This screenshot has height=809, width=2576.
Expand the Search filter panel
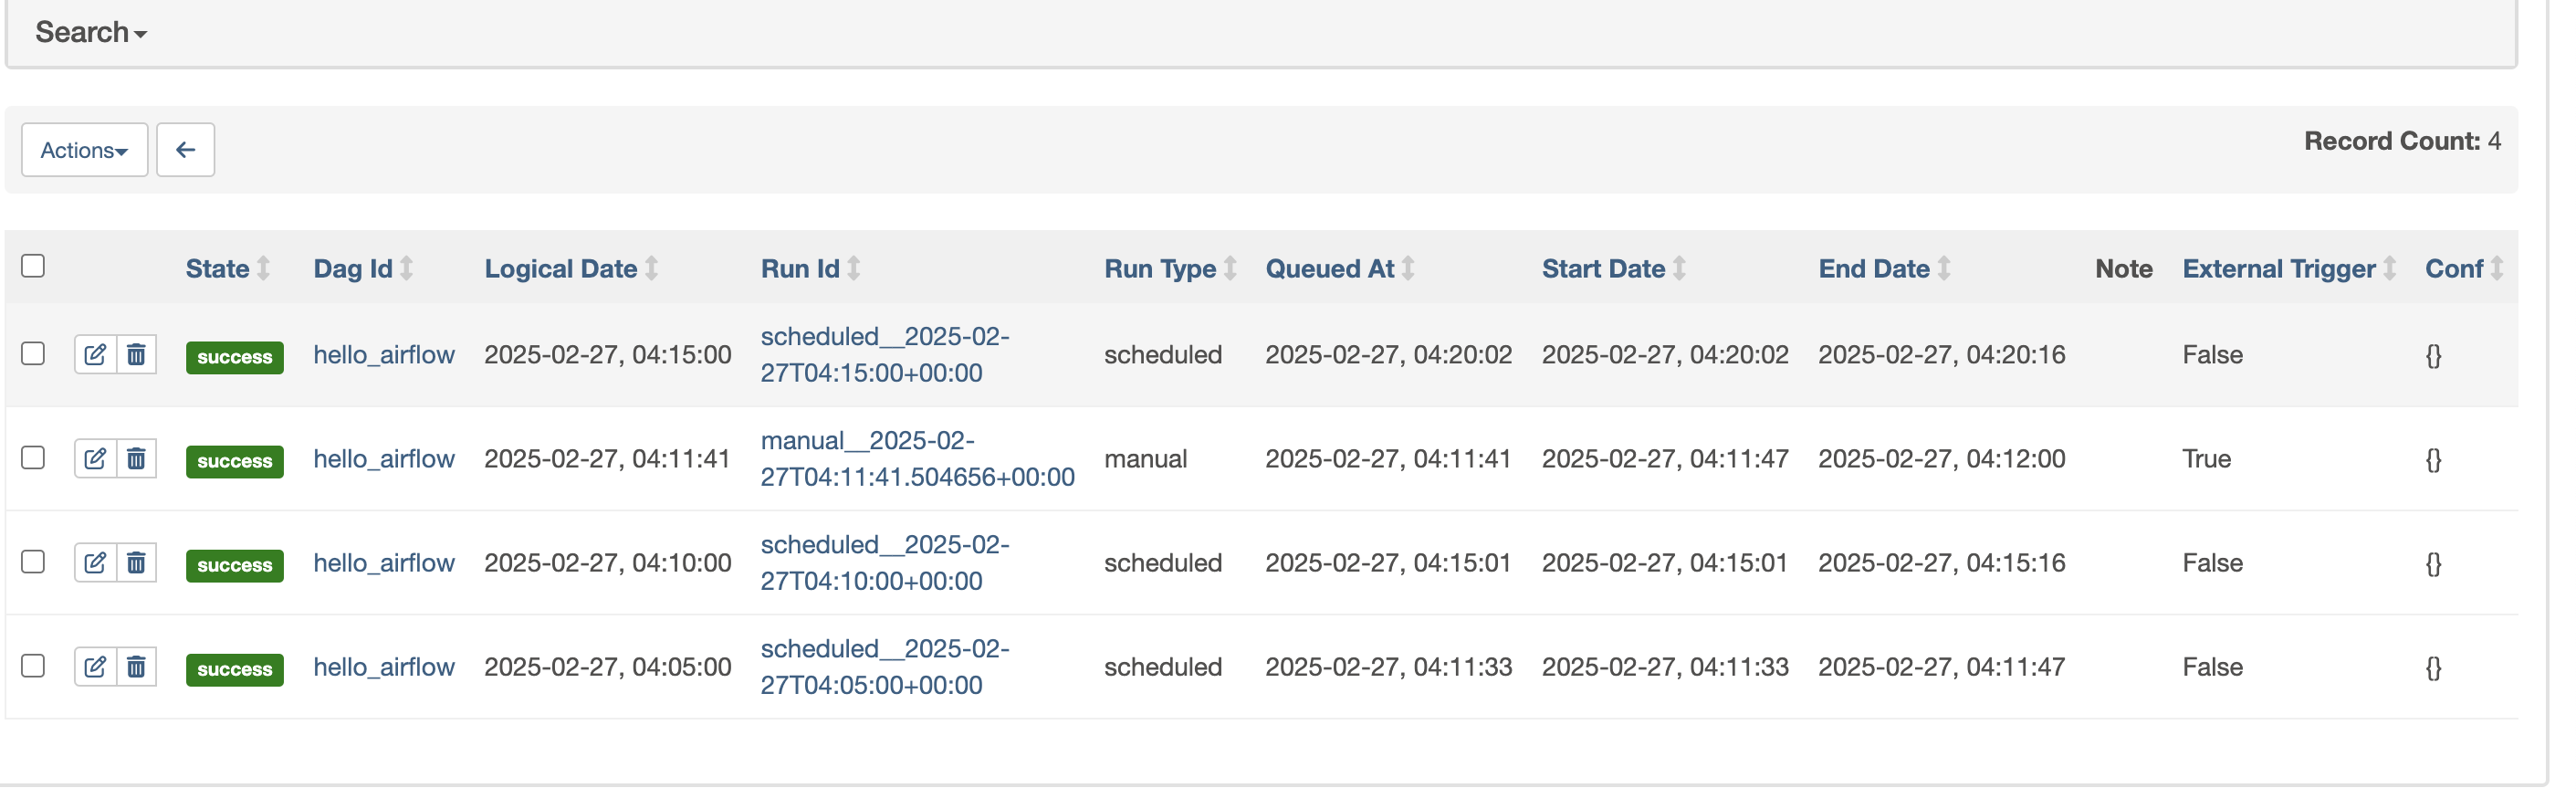click(x=91, y=33)
